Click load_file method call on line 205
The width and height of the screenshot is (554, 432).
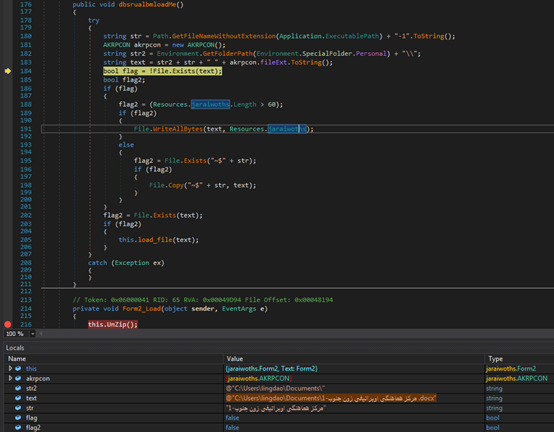(x=155, y=240)
